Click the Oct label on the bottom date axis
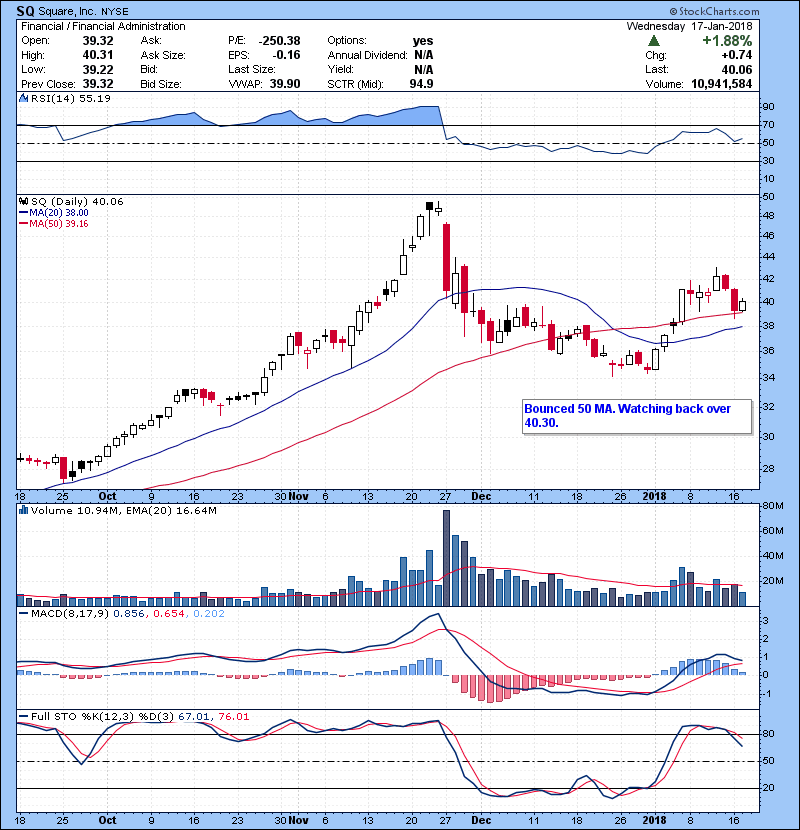 (x=107, y=820)
